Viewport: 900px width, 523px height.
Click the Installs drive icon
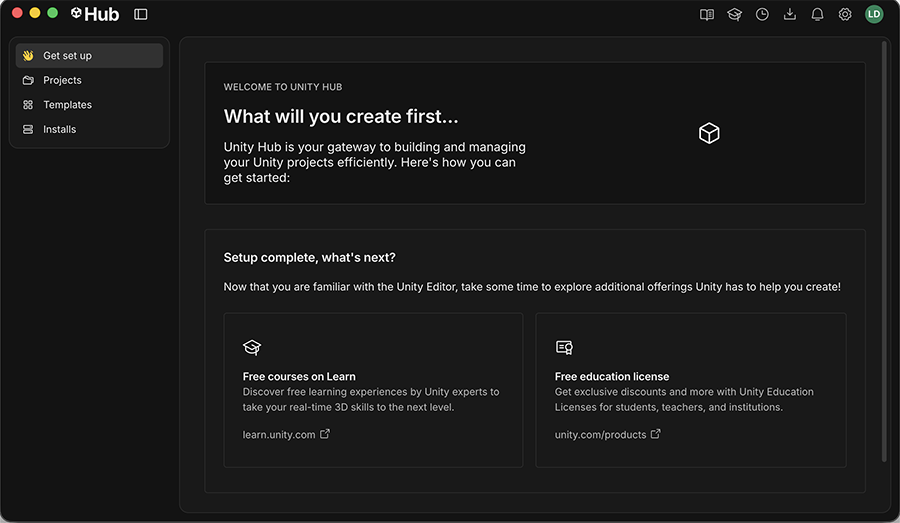point(28,129)
